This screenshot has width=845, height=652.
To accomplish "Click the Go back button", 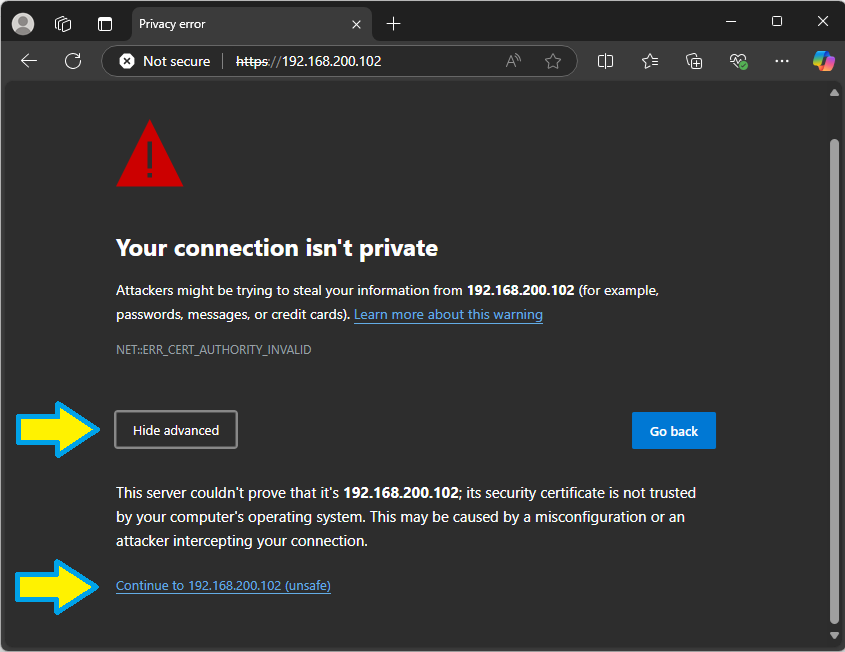I will click(673, 431).
